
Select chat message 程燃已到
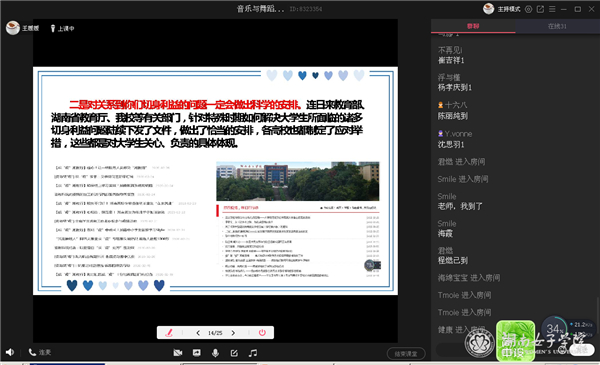pyautogui.click(x=453, y=261)
